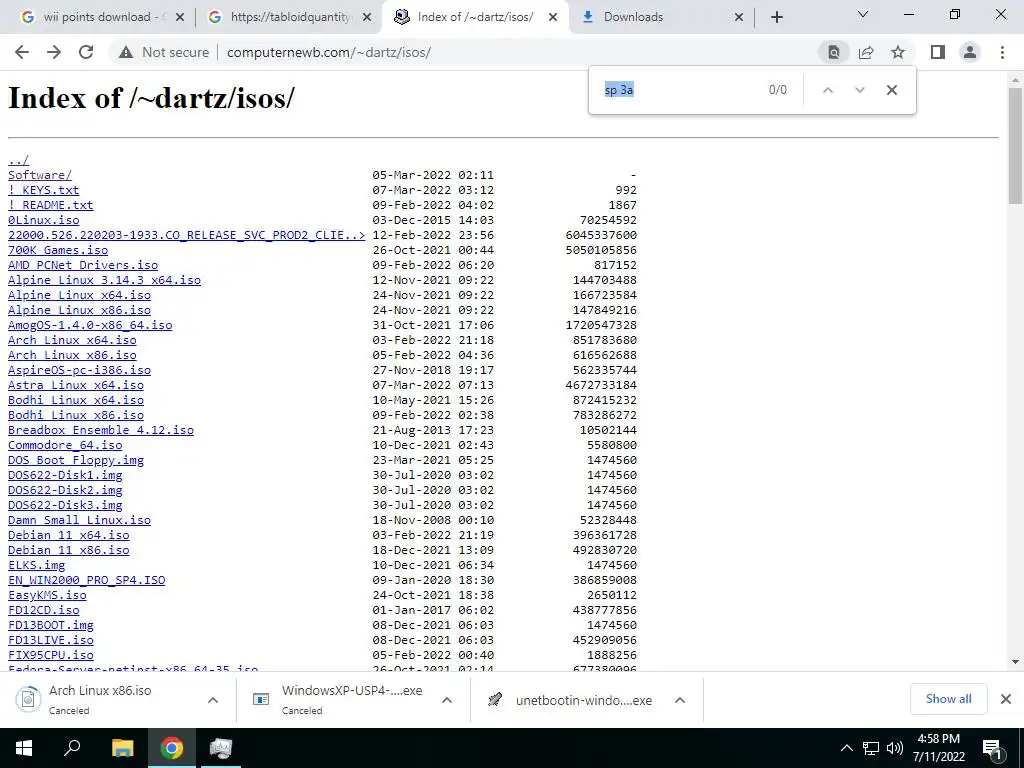
Task: Open Windows taskbar search
Action: click(x=72, y=748)
